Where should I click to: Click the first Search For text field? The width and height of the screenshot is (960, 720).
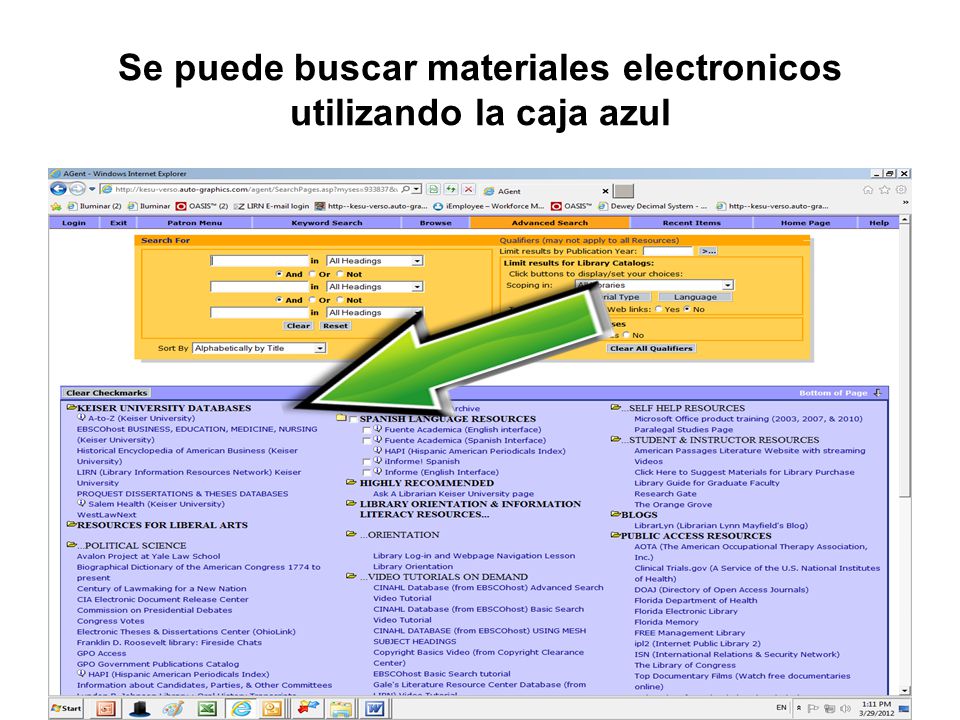point(259,261)
